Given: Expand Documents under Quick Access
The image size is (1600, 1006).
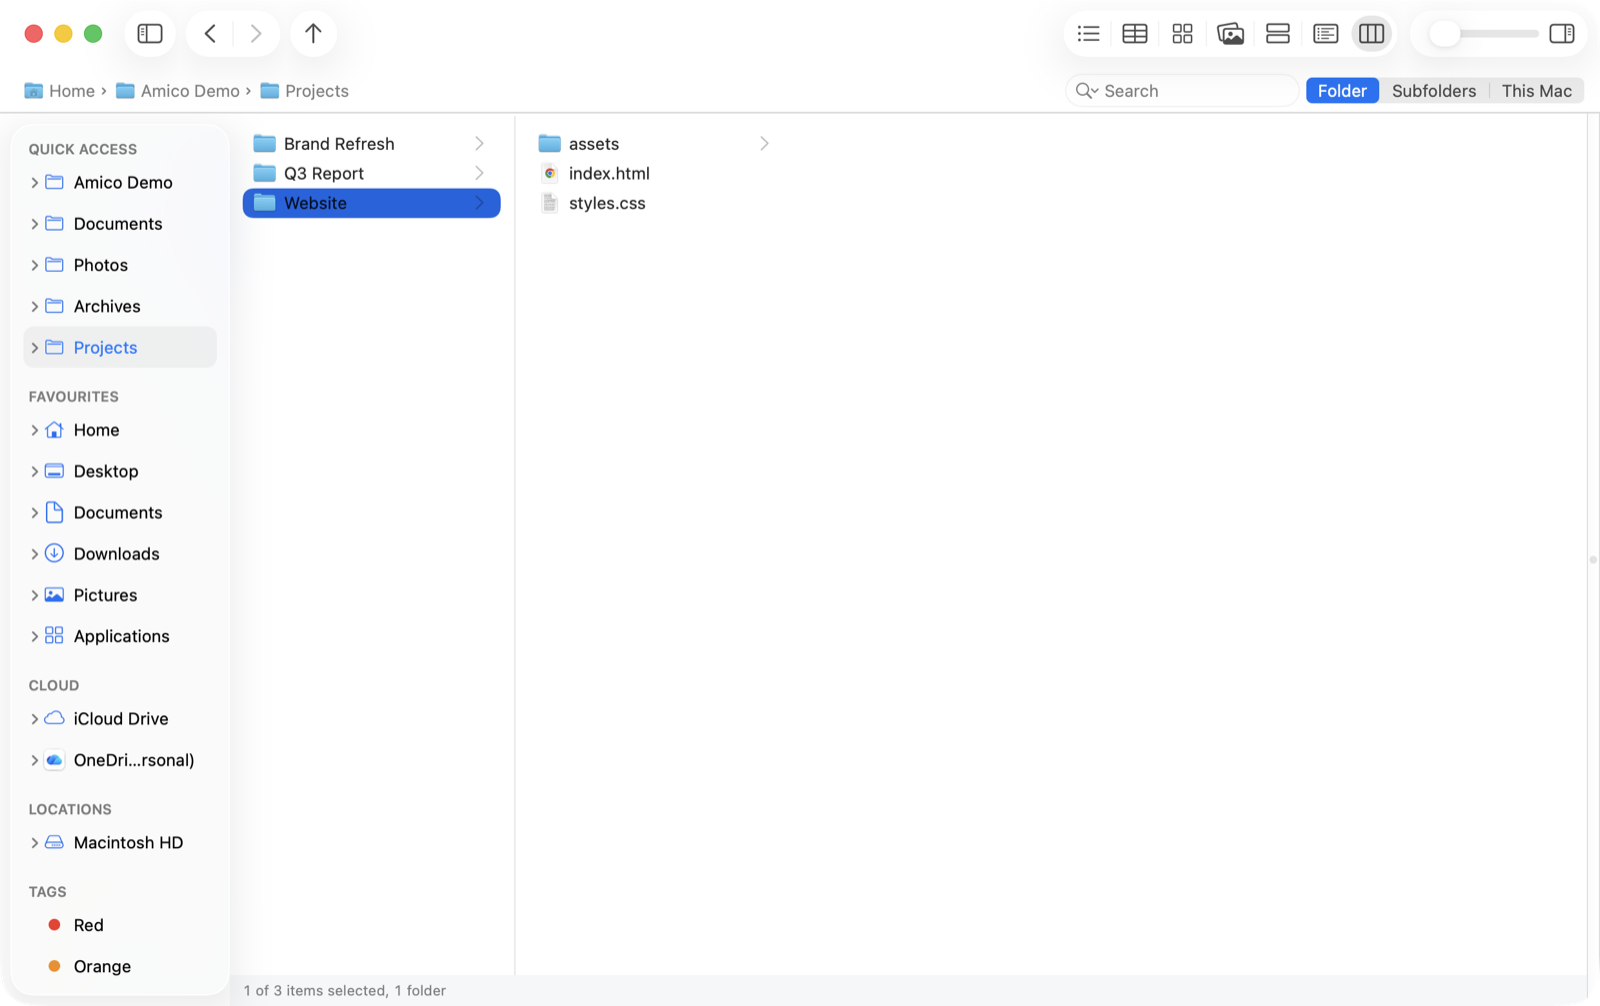Looking at the screenshot, I should click(35, 224).
